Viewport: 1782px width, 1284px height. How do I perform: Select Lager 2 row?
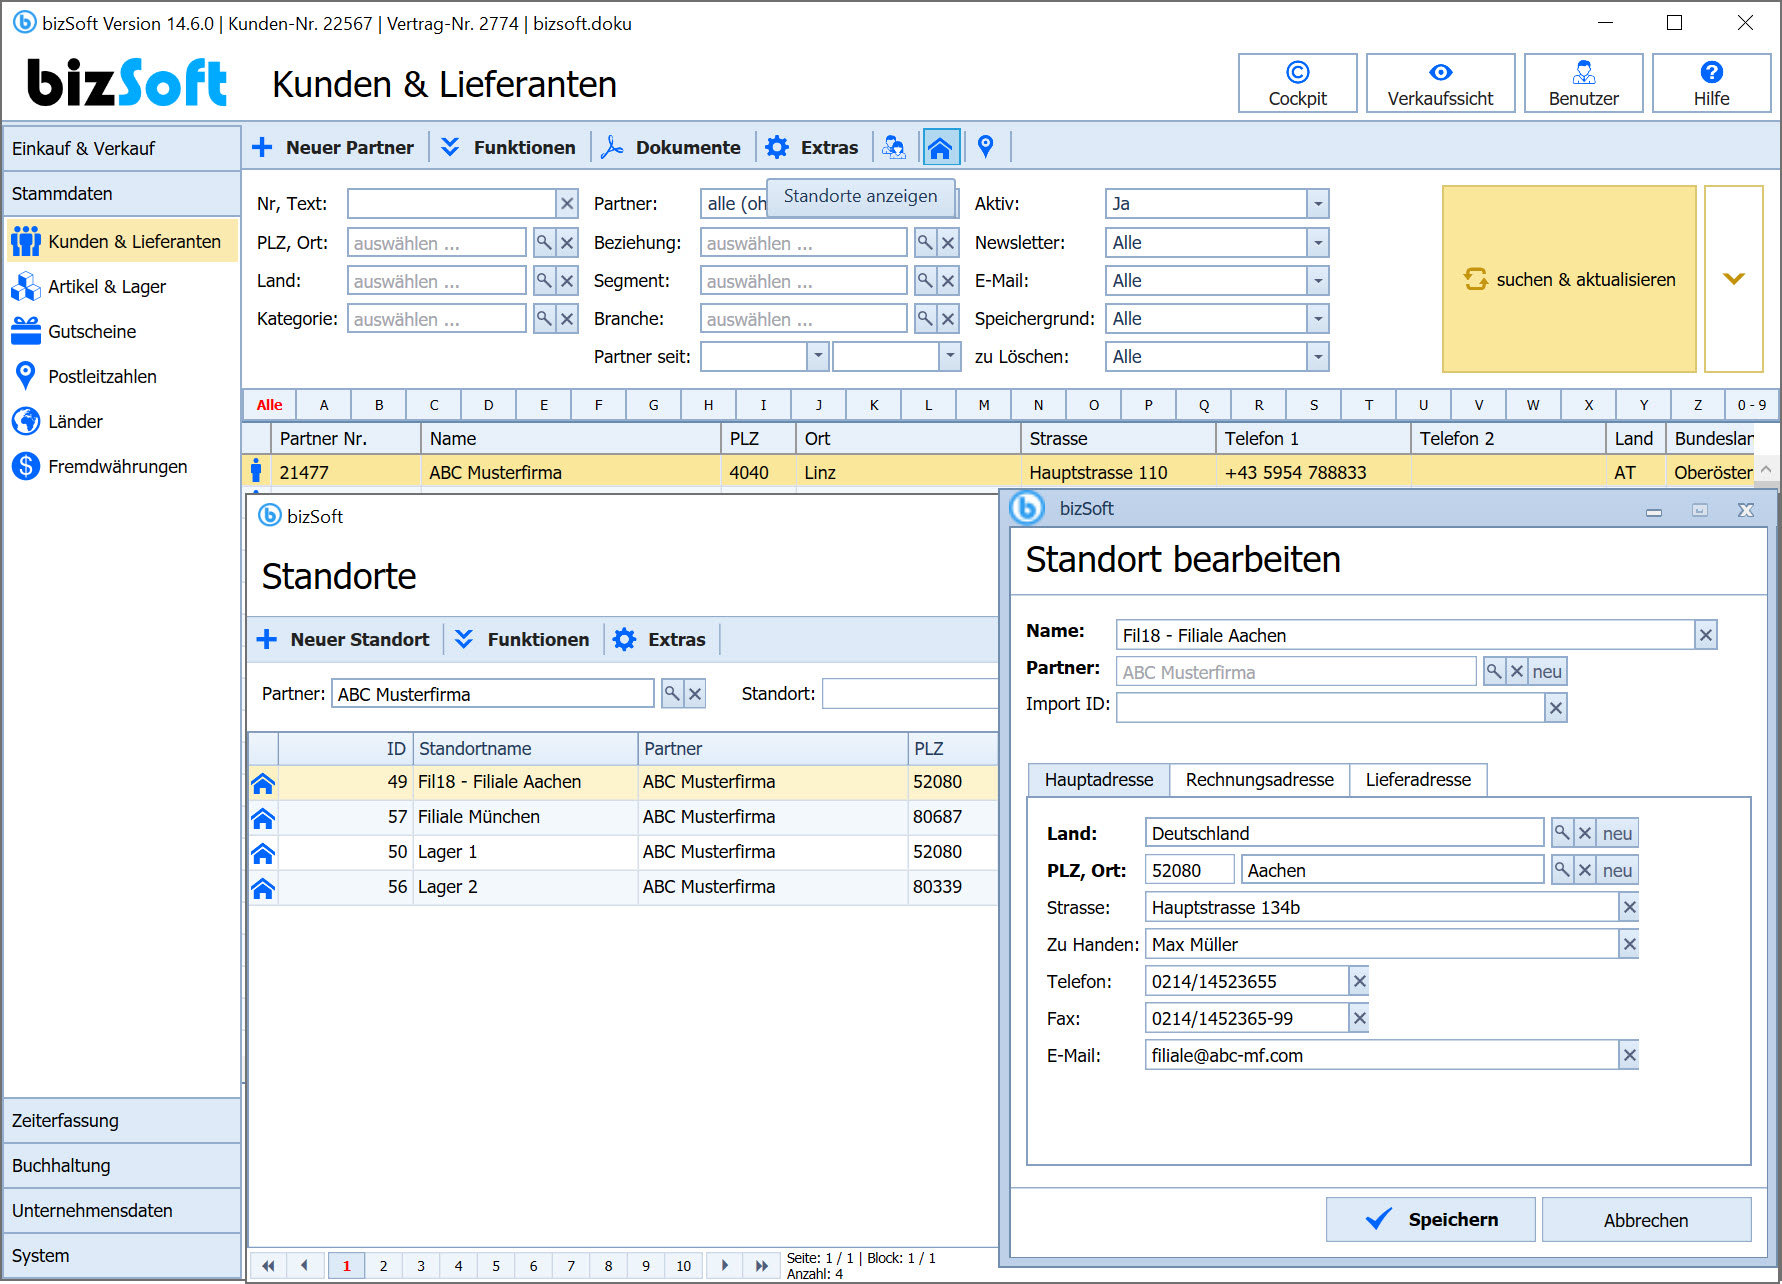pos(623,887)
